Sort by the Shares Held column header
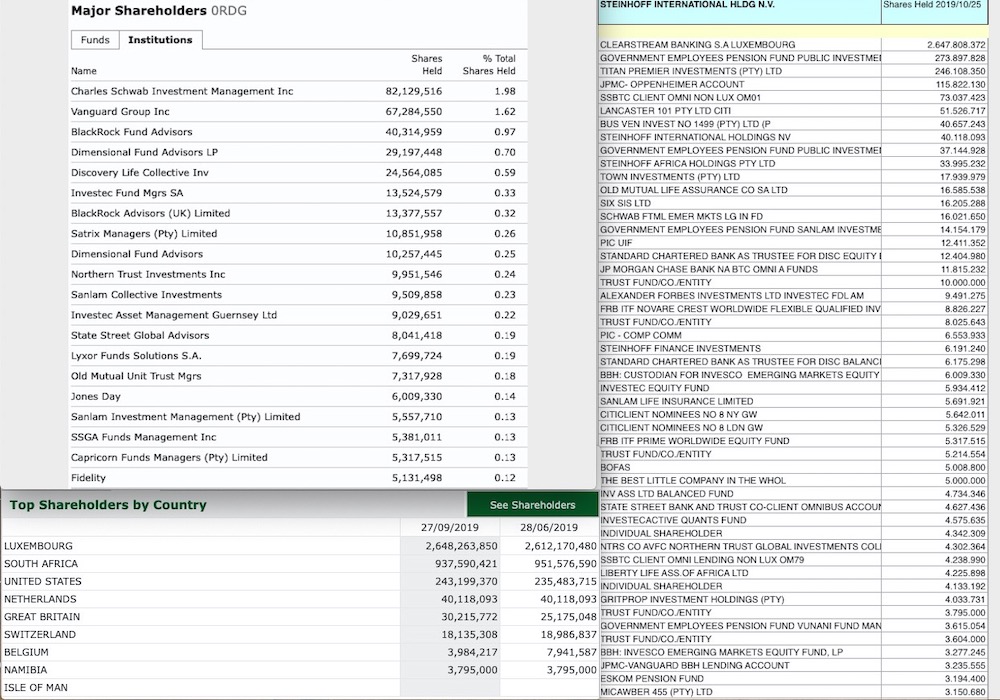The image size is (1000, 700). (427, 64)
